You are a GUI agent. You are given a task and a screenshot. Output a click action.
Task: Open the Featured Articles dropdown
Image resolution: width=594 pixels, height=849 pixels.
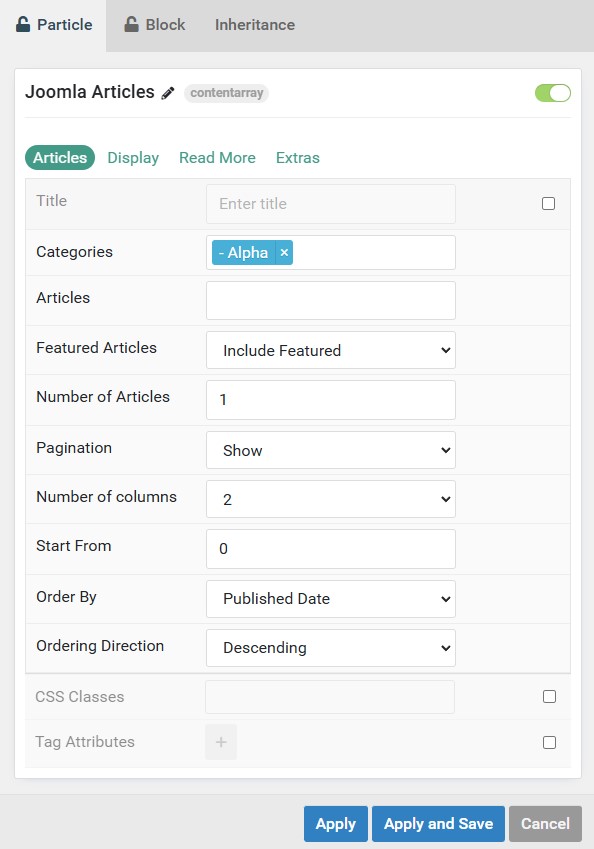pyautogui.click(x=331, y=350)
